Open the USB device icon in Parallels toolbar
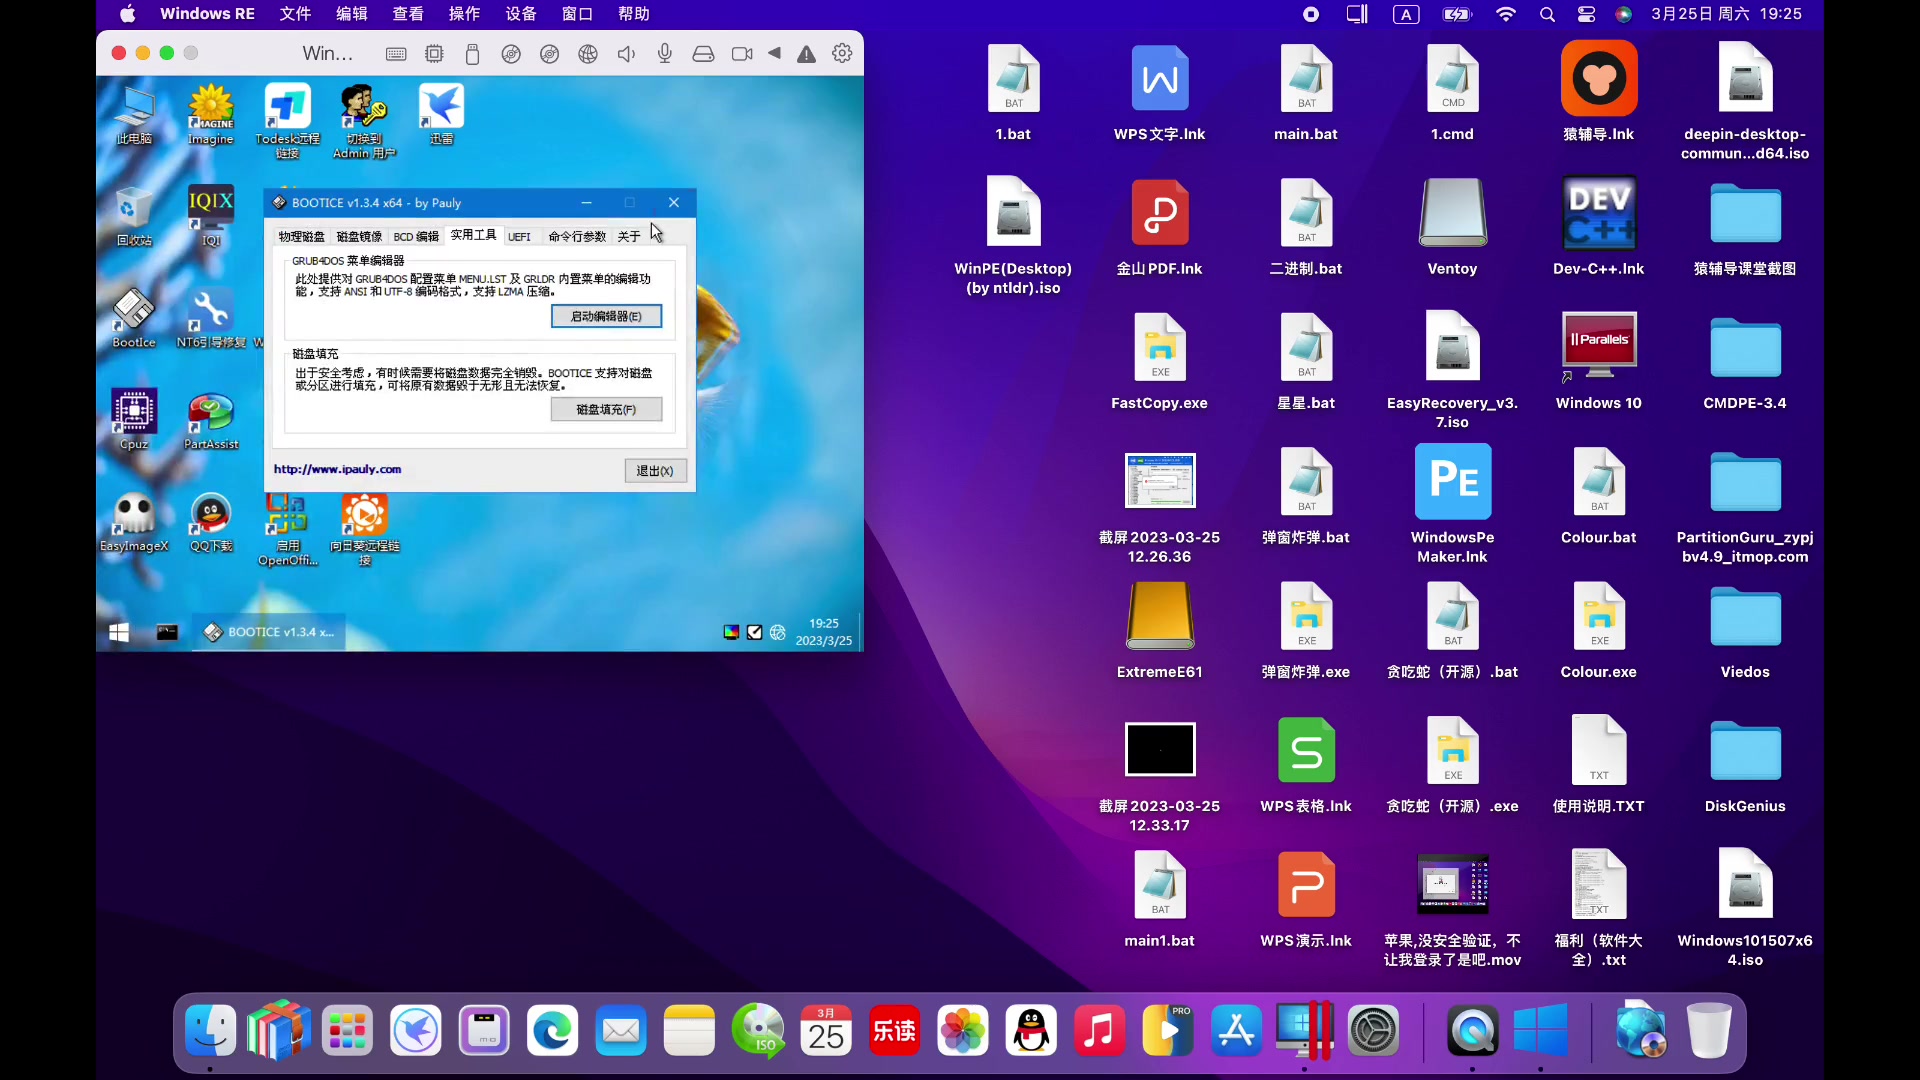The width and height of the screenshot is (1920, 1080). (473, 54)
